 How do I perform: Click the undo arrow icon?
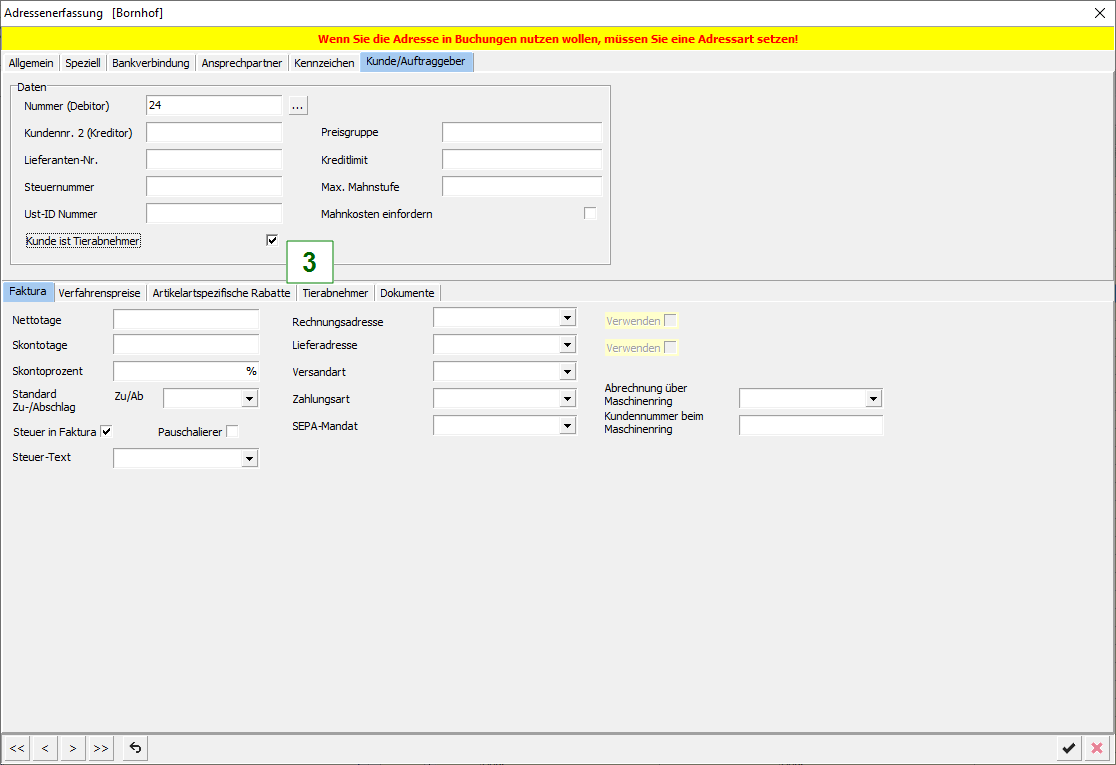pos(135,748)
